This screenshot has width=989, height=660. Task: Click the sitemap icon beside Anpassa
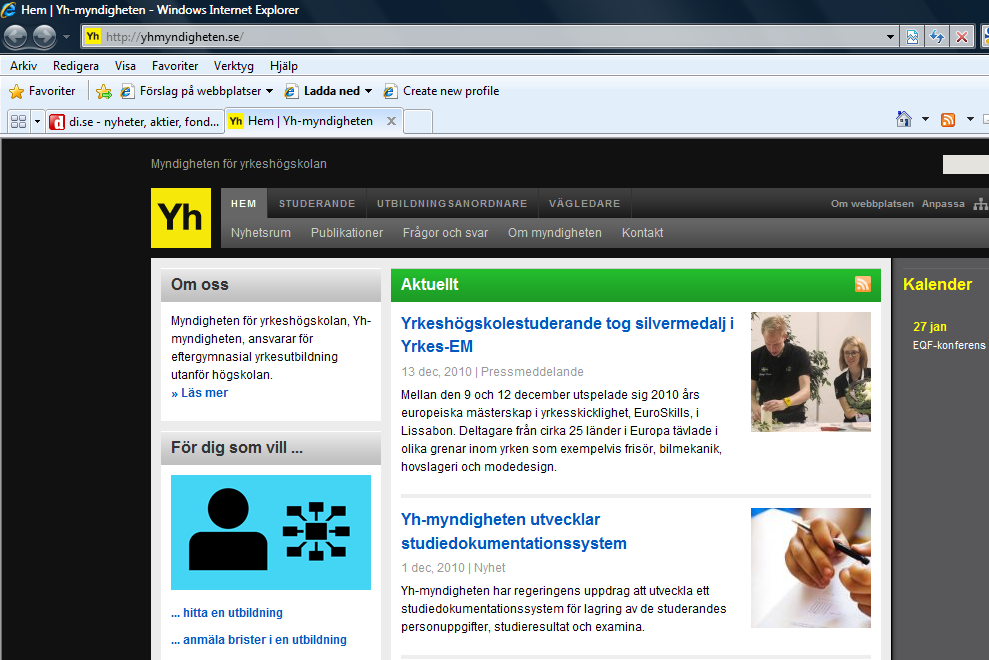(981, 204)
